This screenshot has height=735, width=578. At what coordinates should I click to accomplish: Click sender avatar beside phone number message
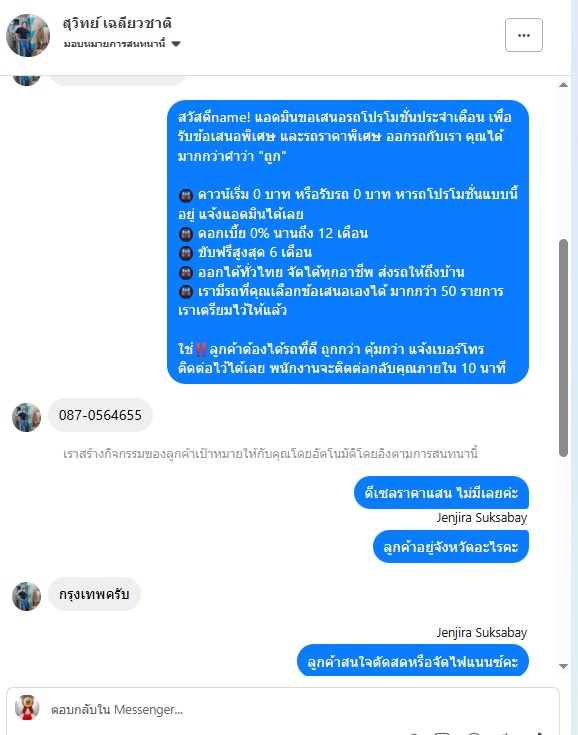tap(26, 417)
